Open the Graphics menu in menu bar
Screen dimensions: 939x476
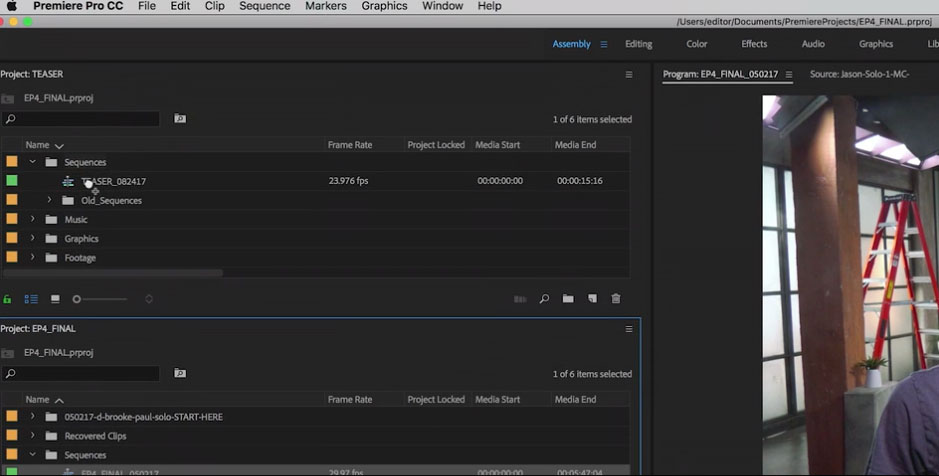pyautogui.click(x=384, y=6)
